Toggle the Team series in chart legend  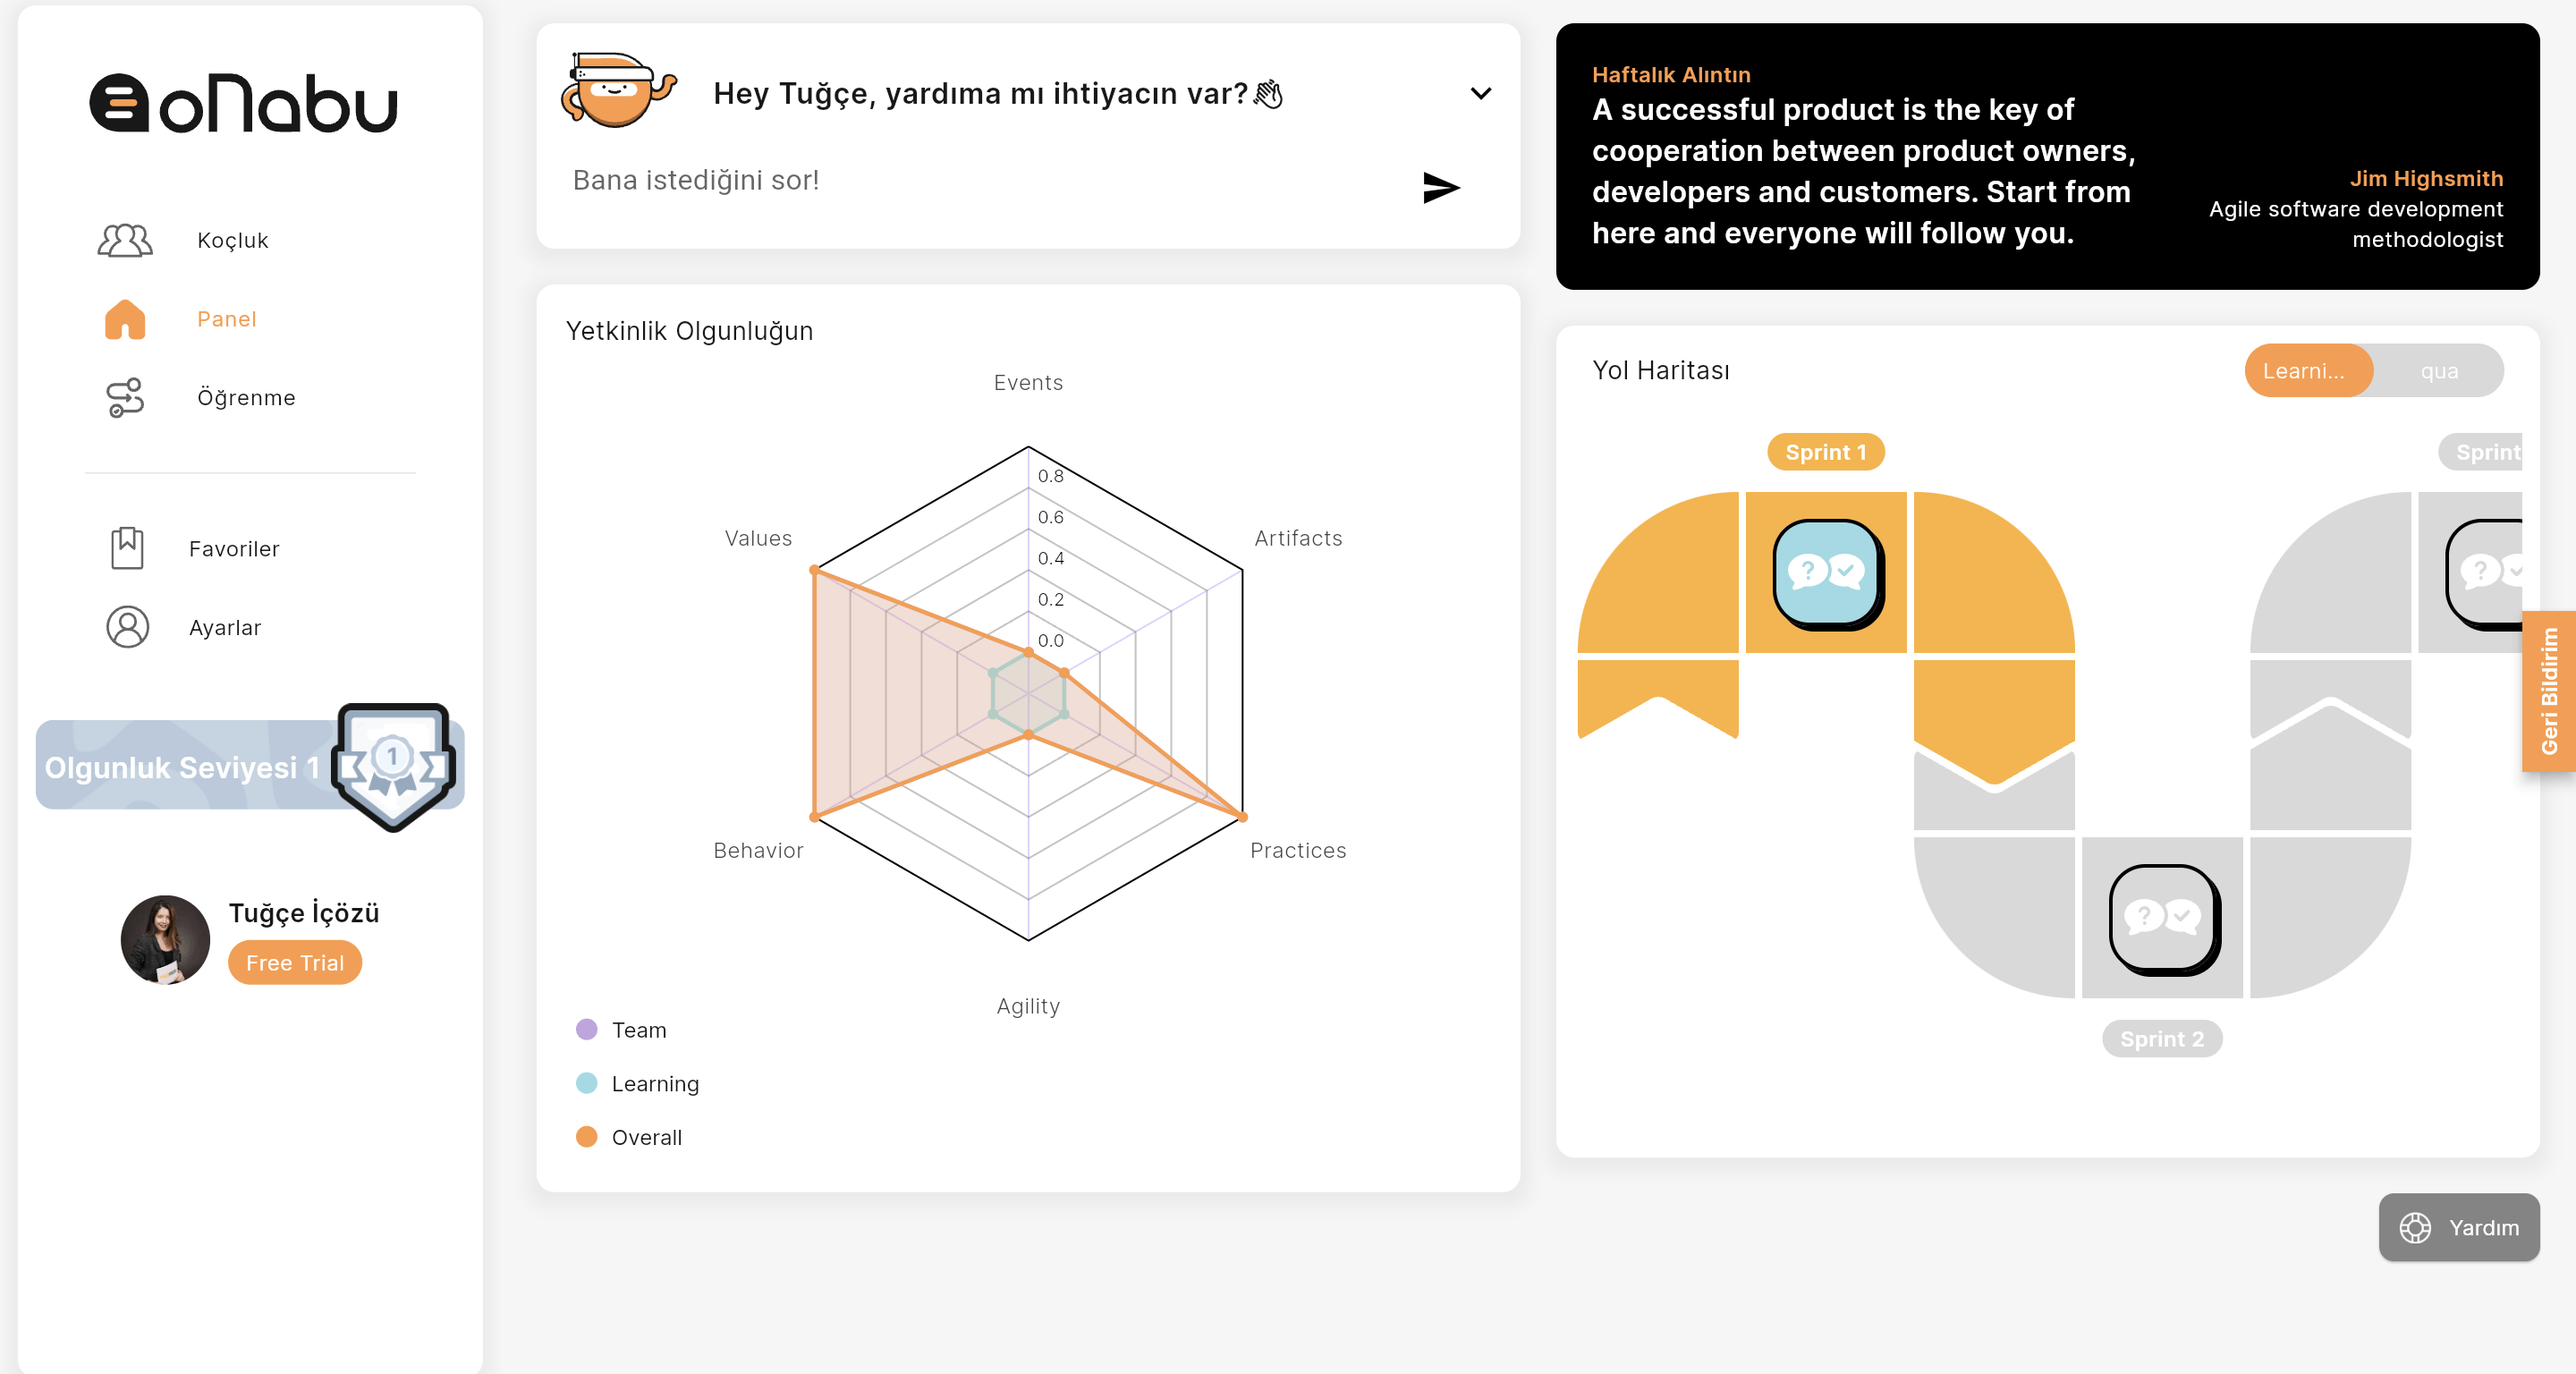pos(587,1029)
